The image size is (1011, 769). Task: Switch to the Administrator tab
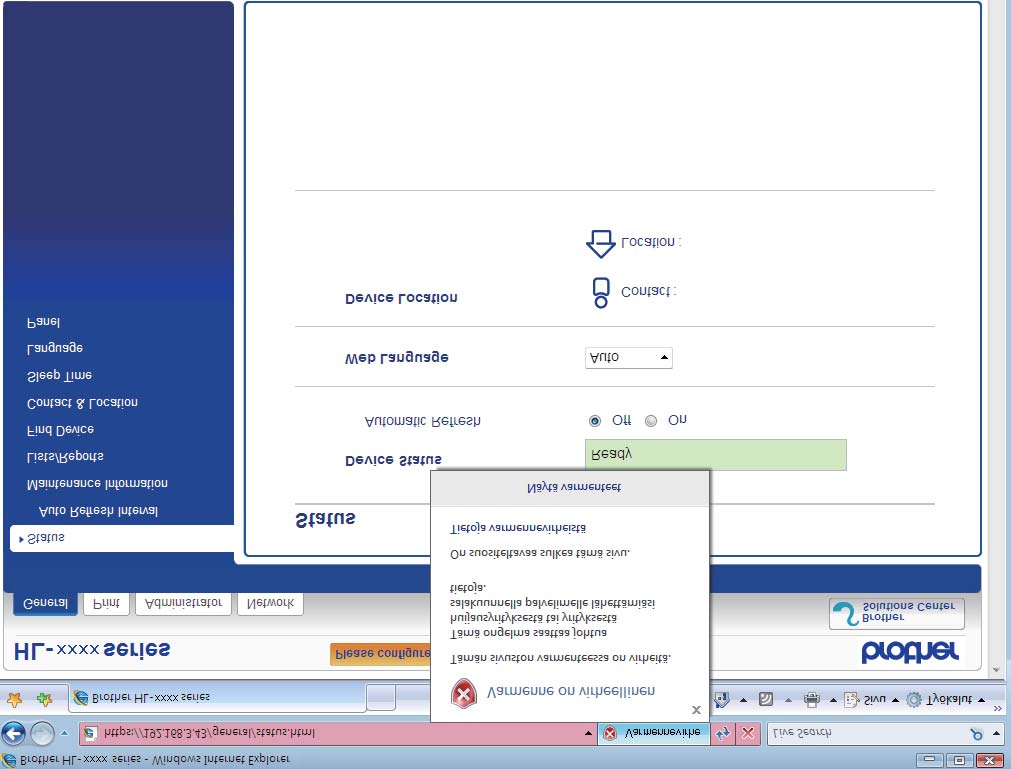pyautogui.click(x=183, y=603)
